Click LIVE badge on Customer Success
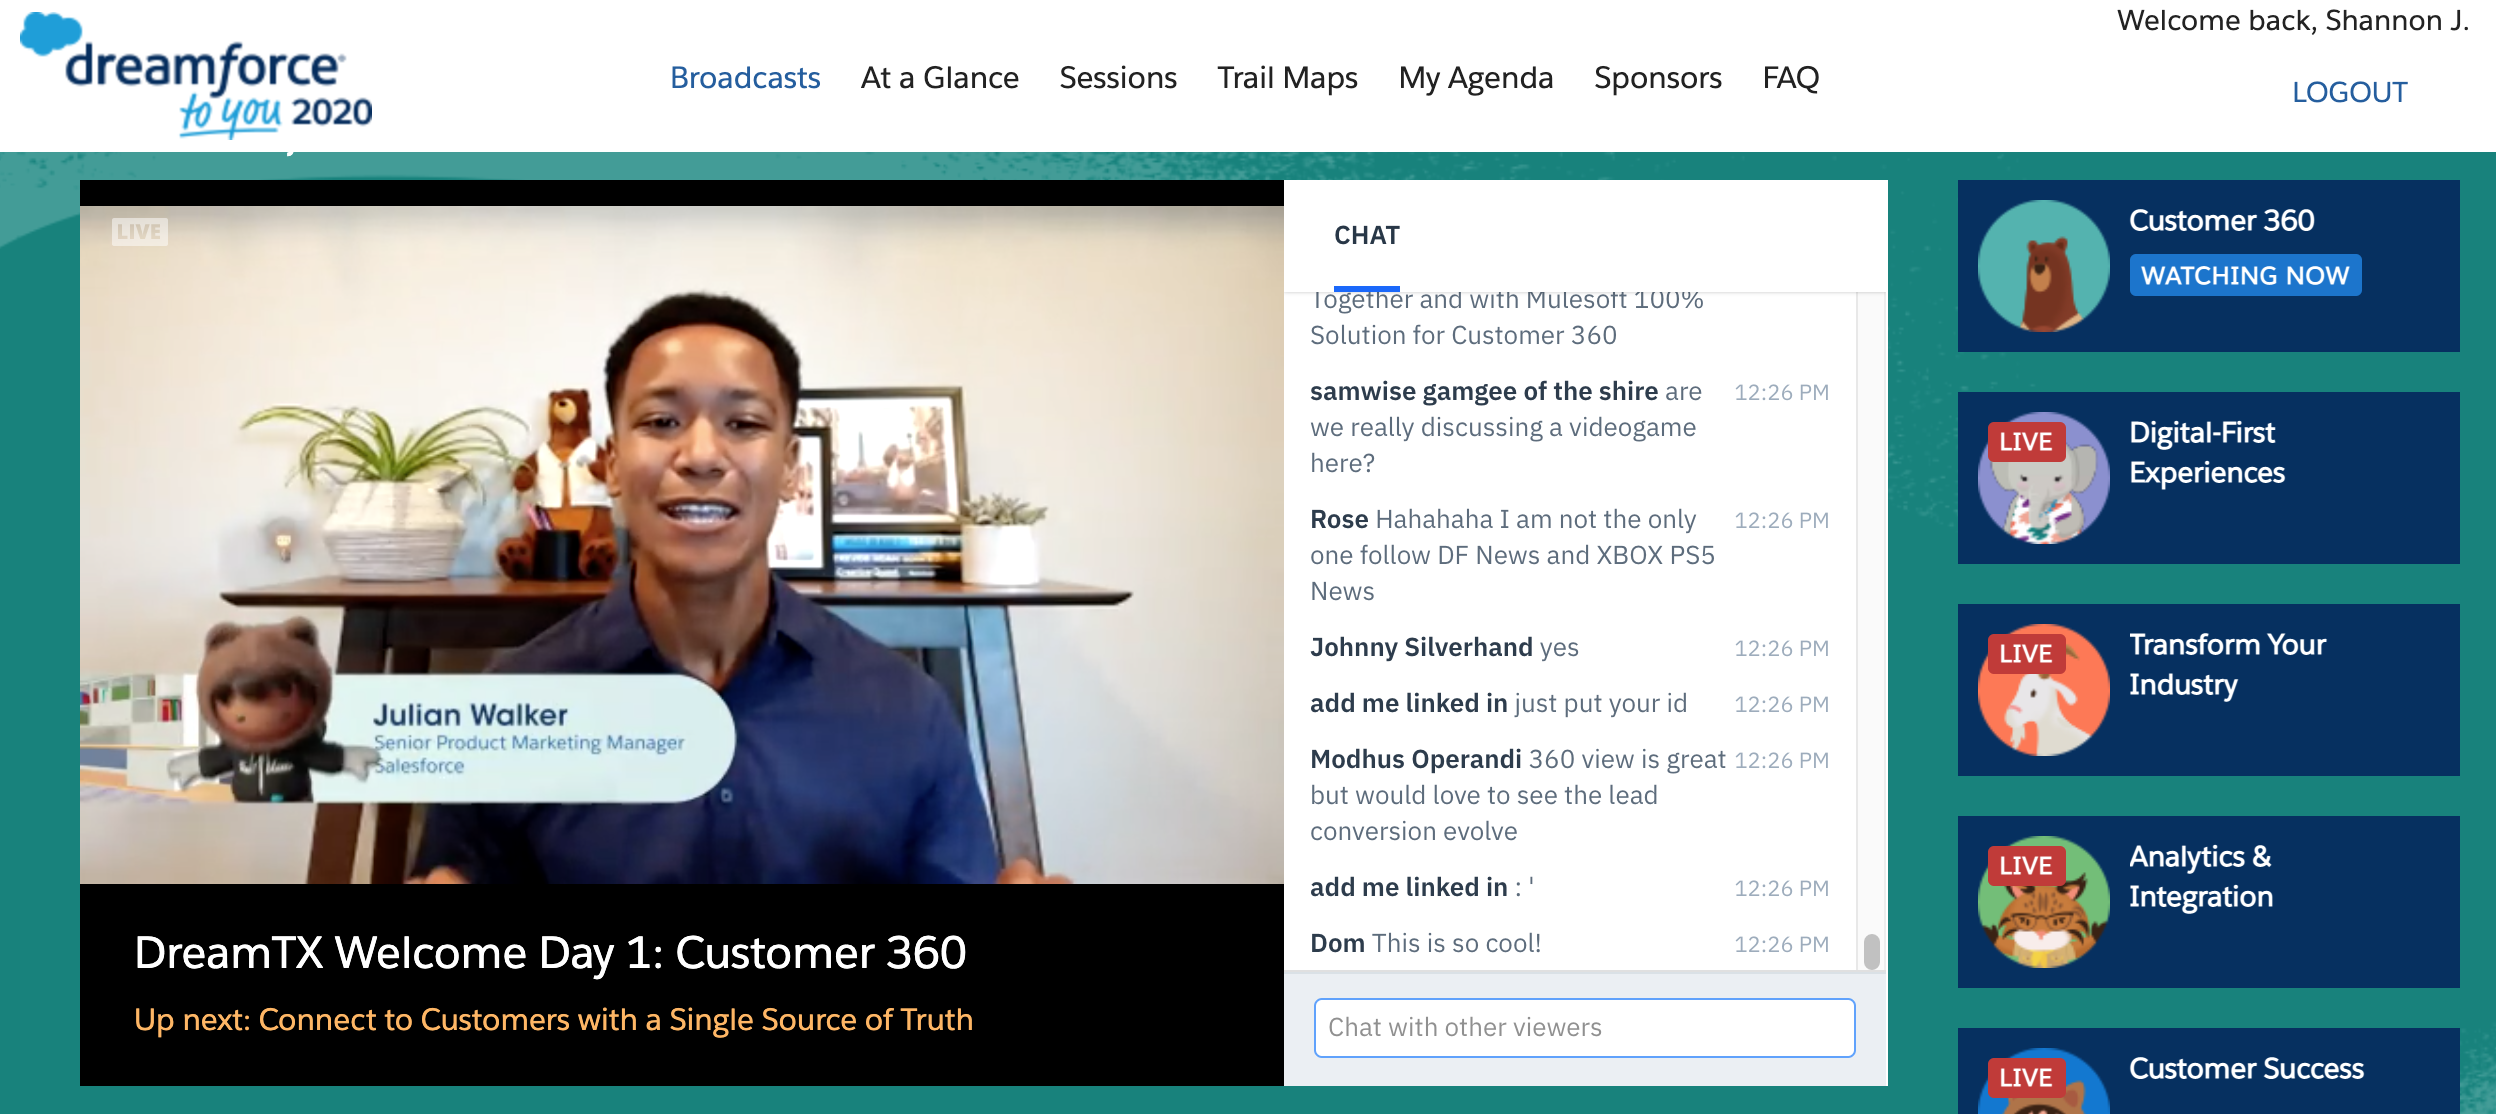The image size is (2496, 1114). [2025, 1077]
